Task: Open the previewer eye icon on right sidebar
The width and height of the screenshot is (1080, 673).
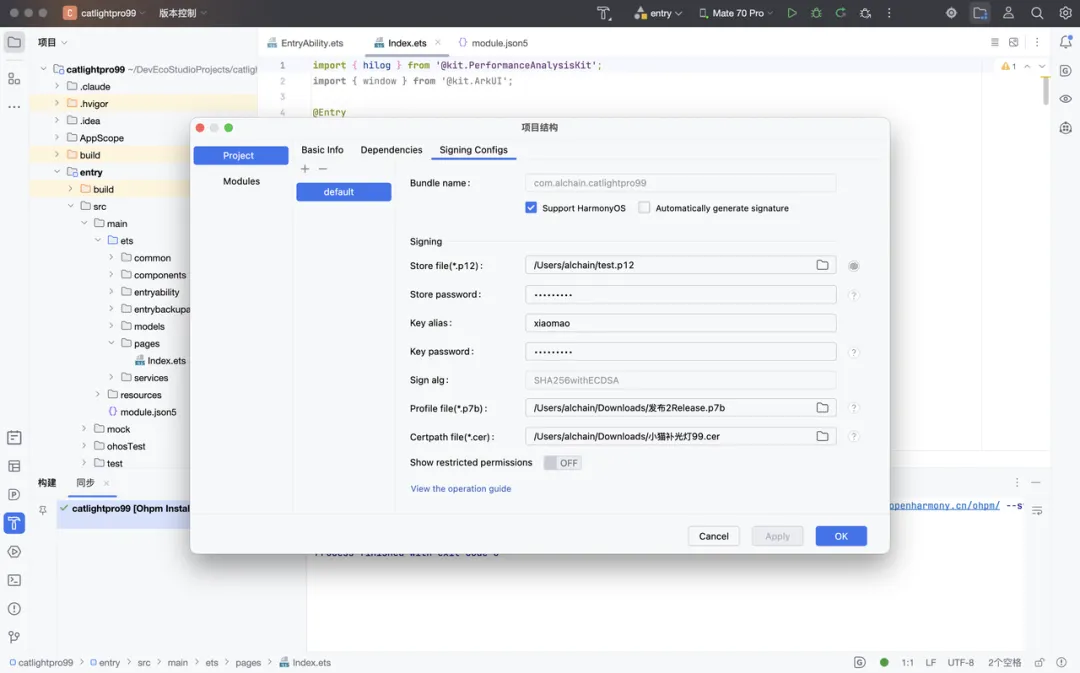Action: [1066, 99]
